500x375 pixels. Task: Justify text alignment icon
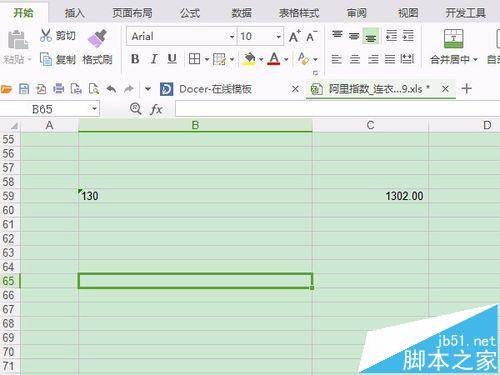[390, 59]
